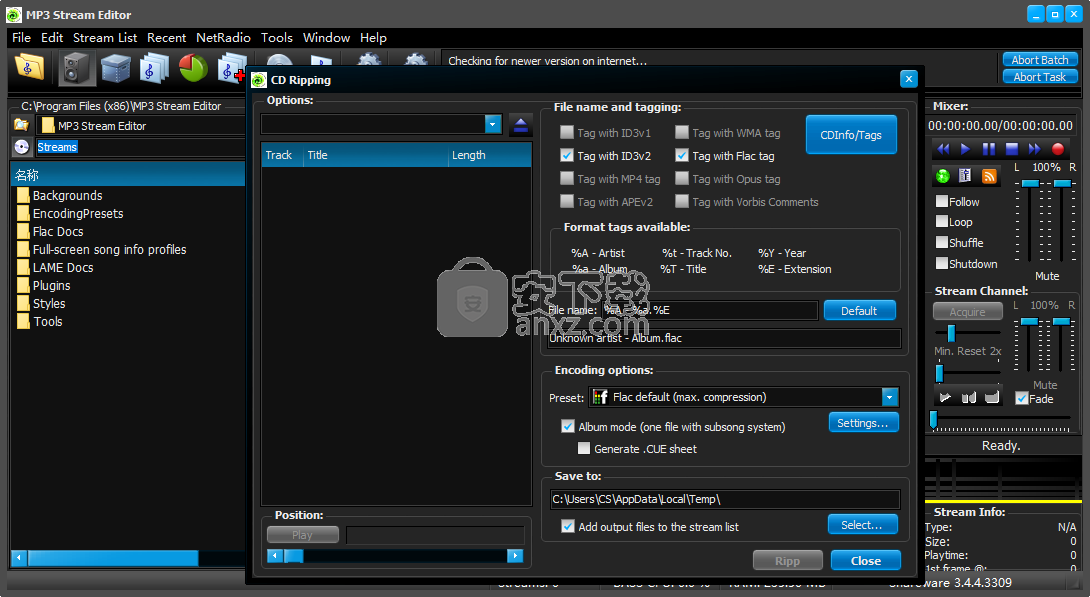Click the middle fade shape icon in Stream Channel

(968, 398)
